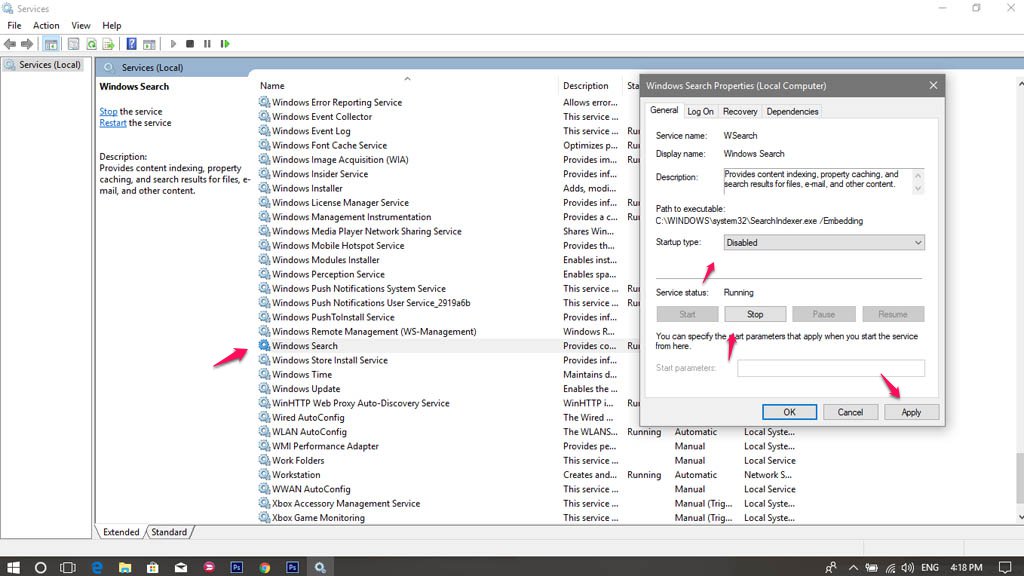Open the Action Center notification icon
1024x576 pixels.
coord(1006,568)
